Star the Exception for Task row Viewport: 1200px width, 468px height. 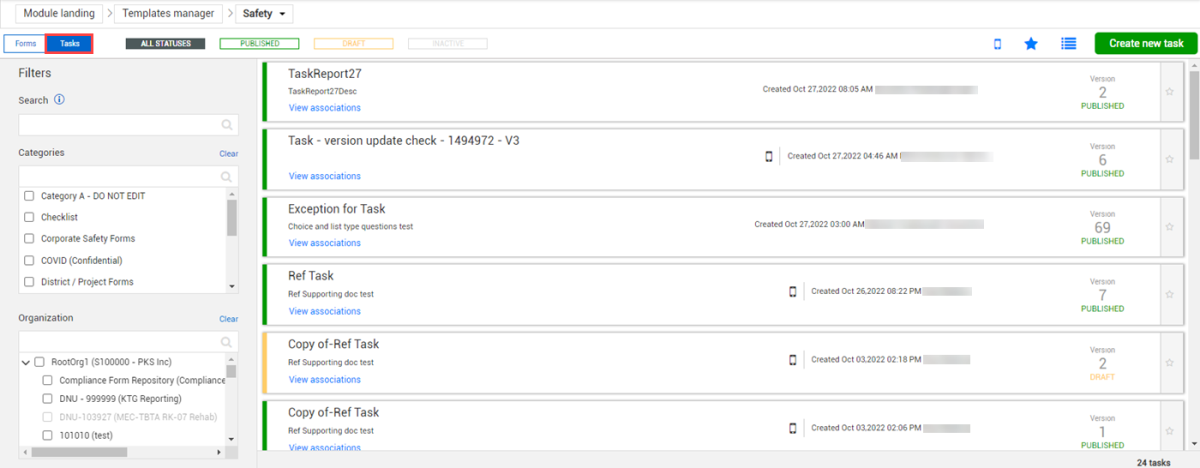(1169, 227)
